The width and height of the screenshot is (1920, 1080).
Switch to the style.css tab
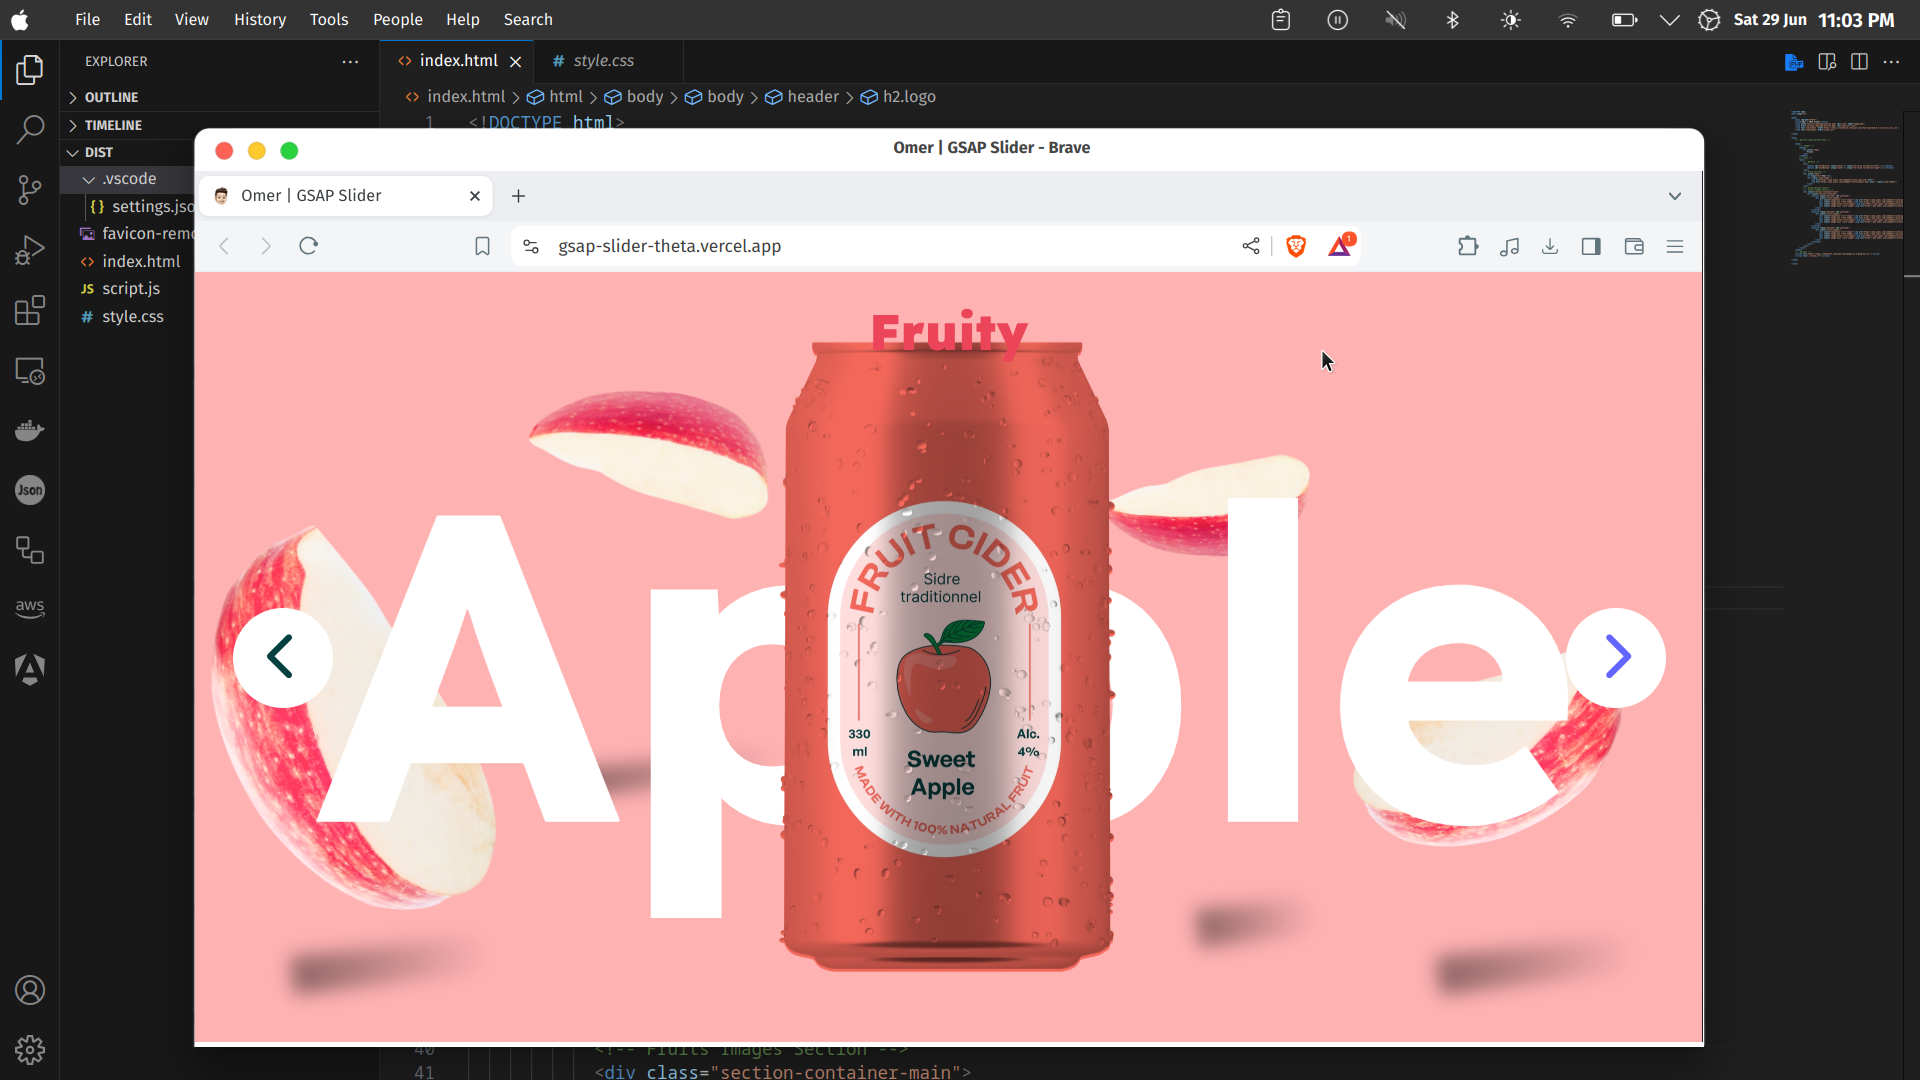pos(603,61)
